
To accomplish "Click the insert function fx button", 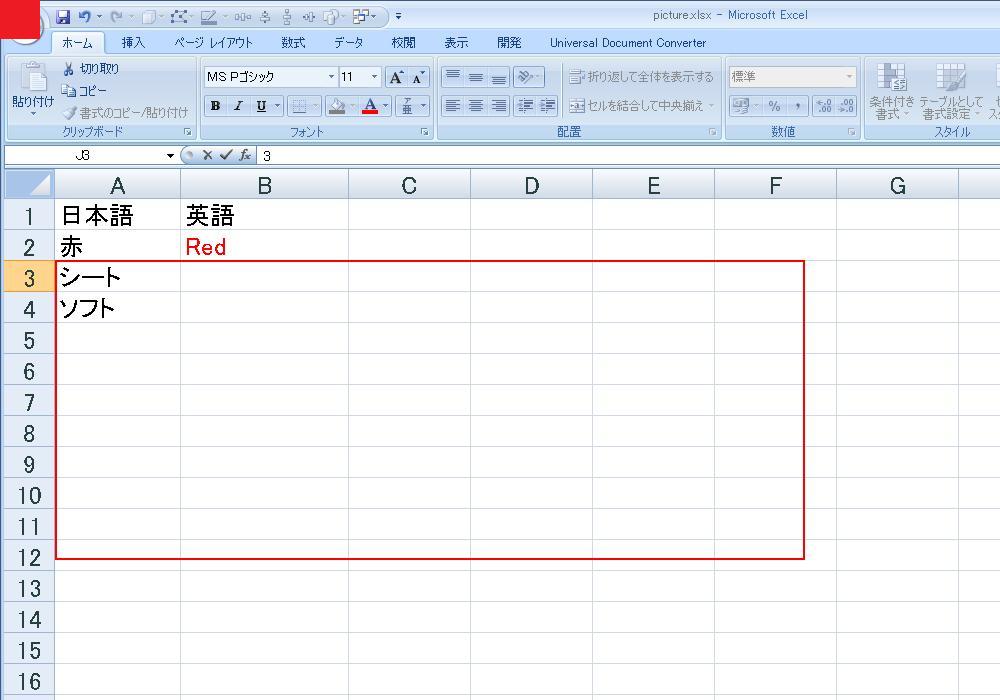I will click(245, 155).
